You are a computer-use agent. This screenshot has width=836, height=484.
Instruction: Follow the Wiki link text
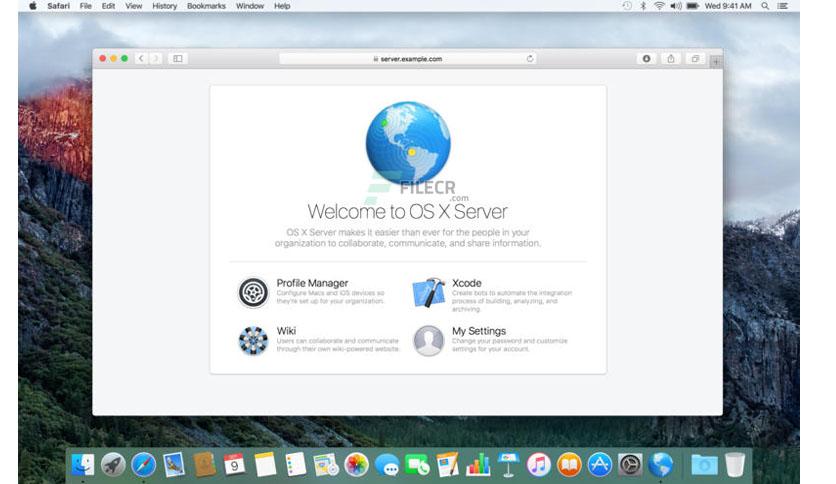286,331
